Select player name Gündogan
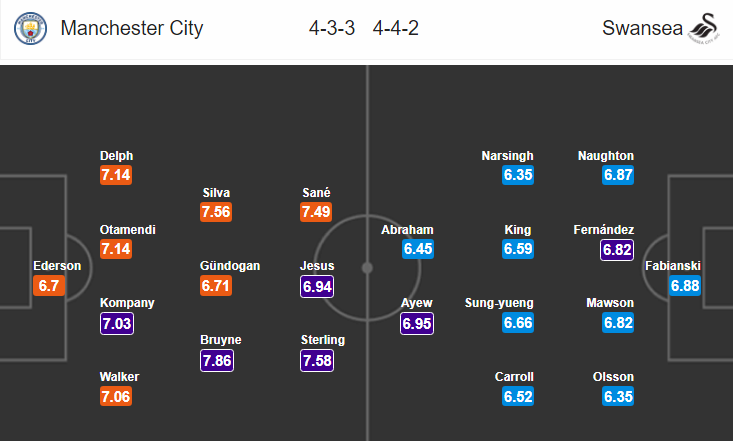Viewport: 733px width, 441px height. click(230, 266)
